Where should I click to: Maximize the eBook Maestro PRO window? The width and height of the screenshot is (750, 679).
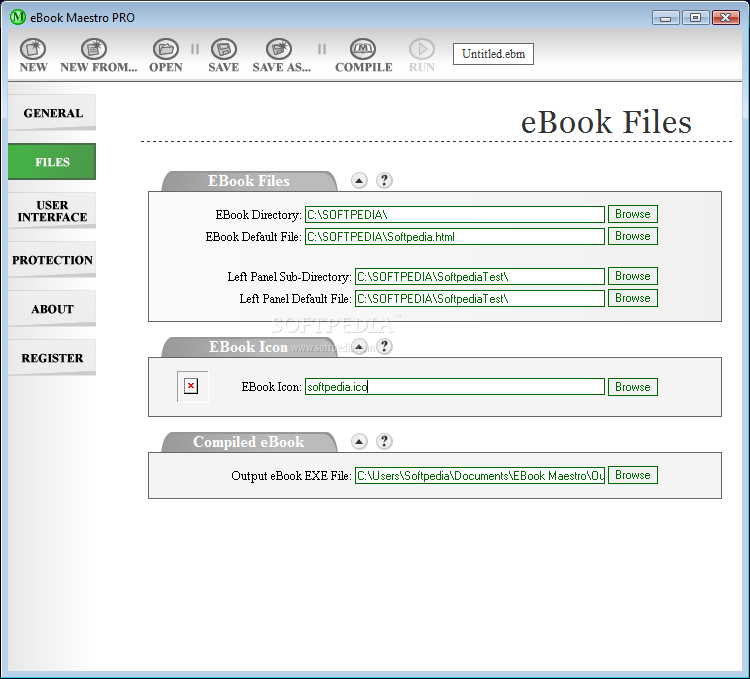(695, 18)
